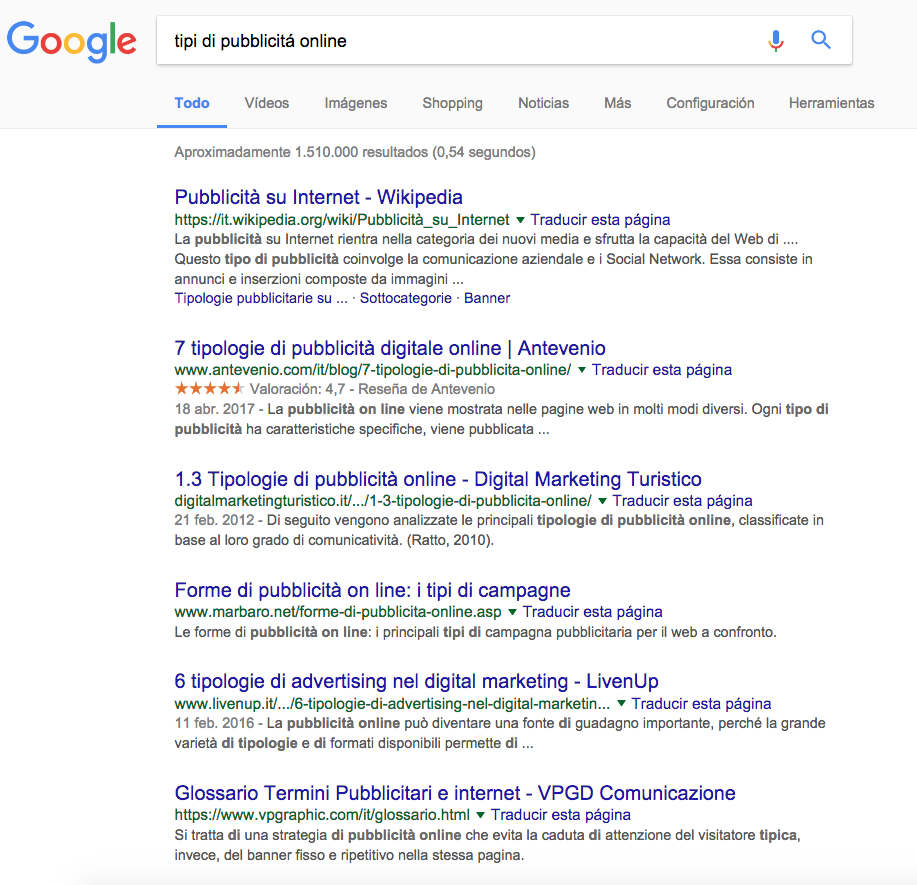Image resolution: width=917 pixels, height=885 pixels.
Task: Open Pubblicità su Internet - Wikipedia result
Action: (x=319, y=197)
